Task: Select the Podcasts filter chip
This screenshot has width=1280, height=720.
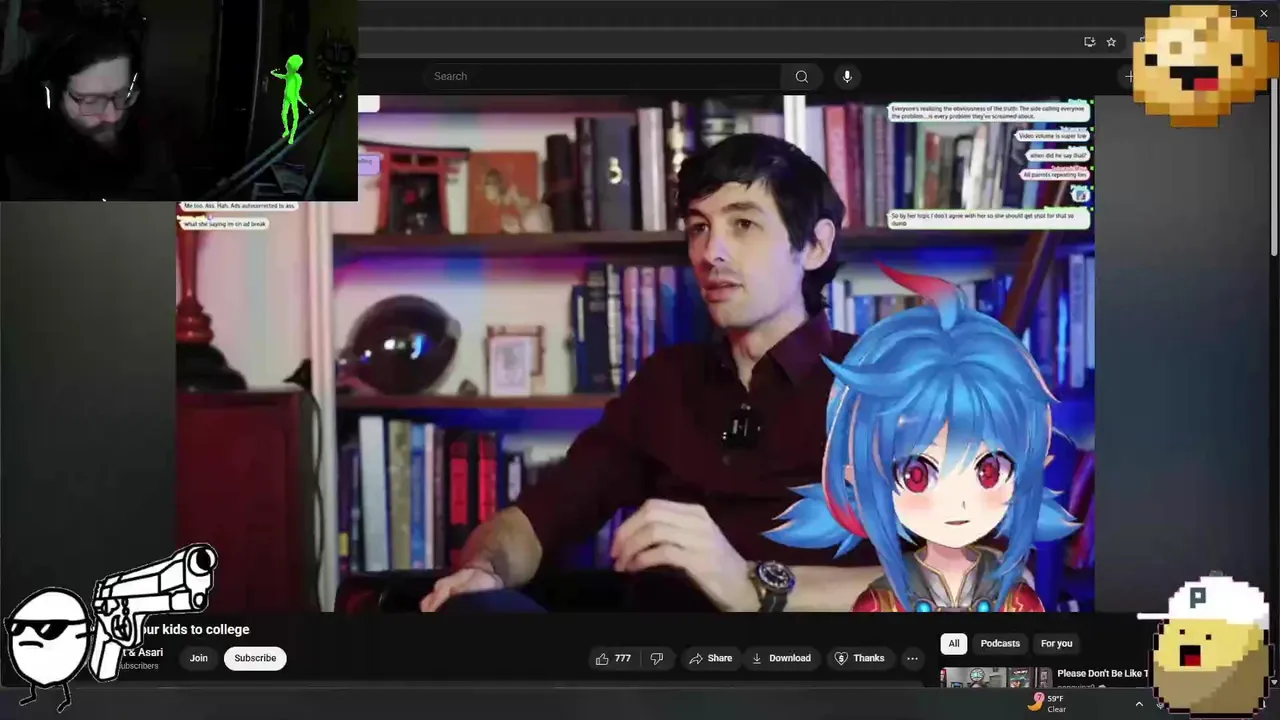Action: click(x=1000, y=644)
